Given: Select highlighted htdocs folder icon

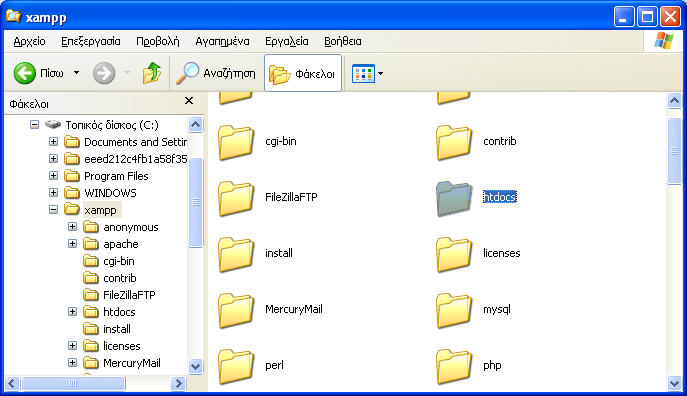Looking at the screenshot, I should [x=454, y=198].
